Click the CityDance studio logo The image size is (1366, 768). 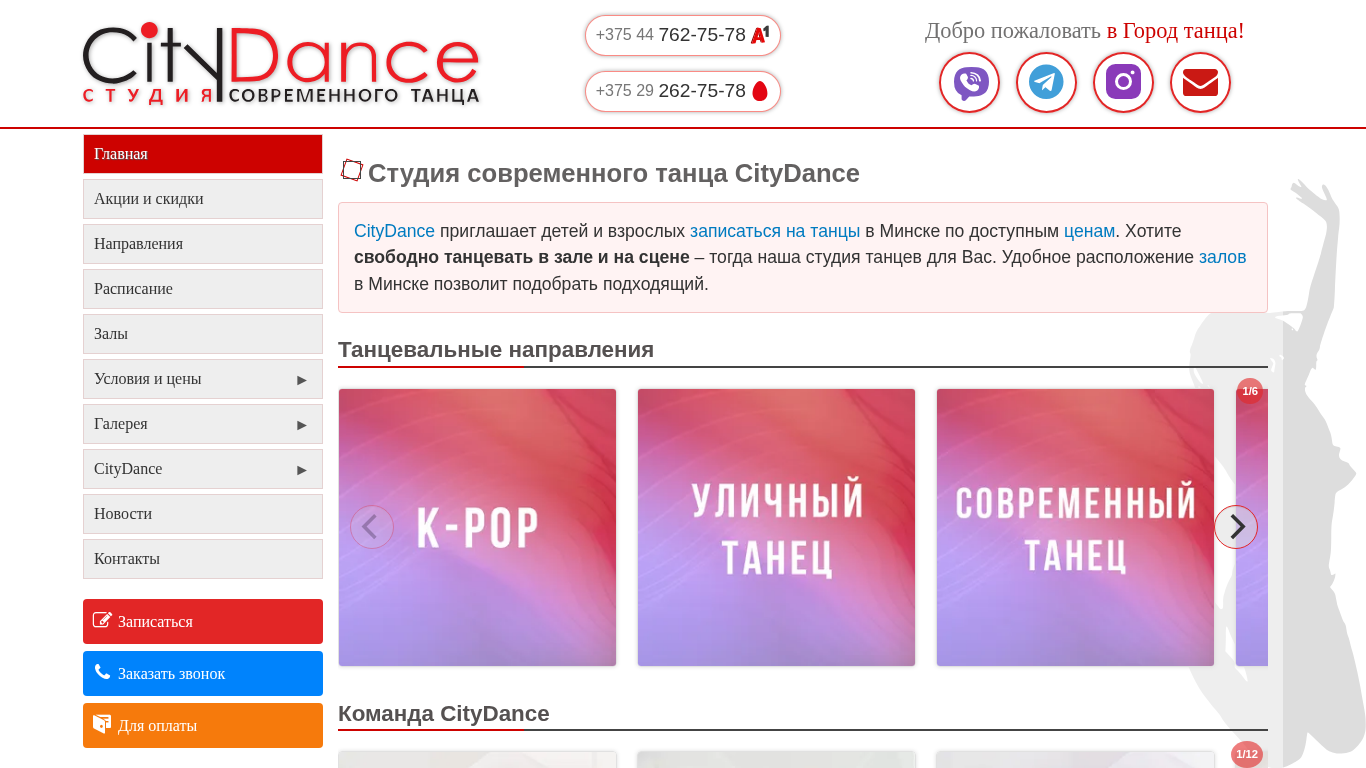pos(281,64)
